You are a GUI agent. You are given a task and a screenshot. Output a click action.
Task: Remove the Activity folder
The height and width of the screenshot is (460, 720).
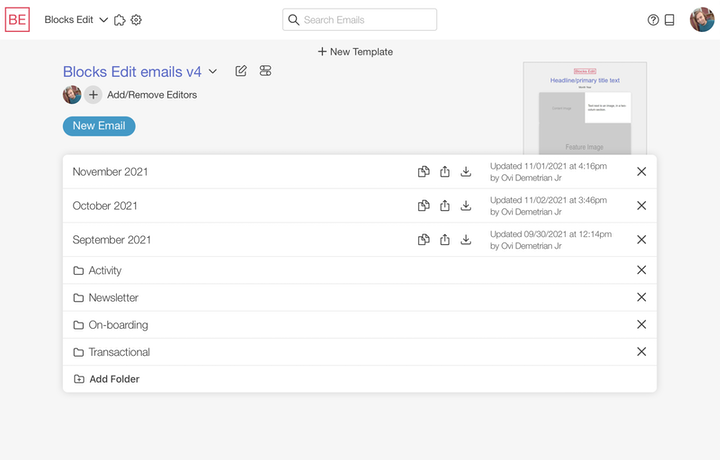coord(641,270)
